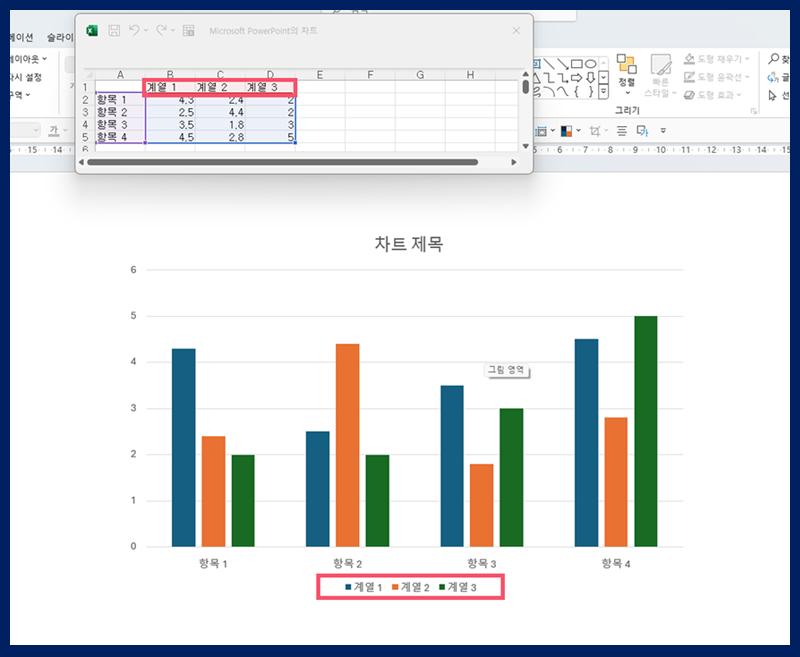This screenshot has height=657, width=800.
Task: Click cell 계열 3 in data sheet
Action: click(x=270, y=87)
